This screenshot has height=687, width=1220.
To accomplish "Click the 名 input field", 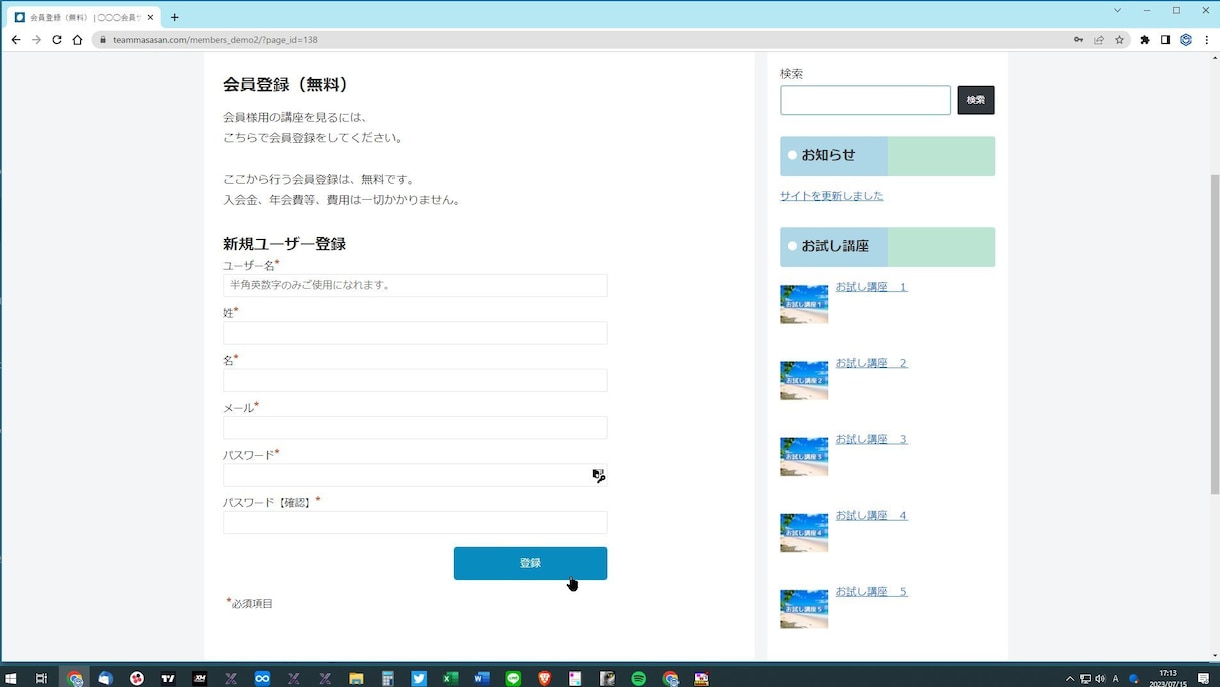I will 415,380.
